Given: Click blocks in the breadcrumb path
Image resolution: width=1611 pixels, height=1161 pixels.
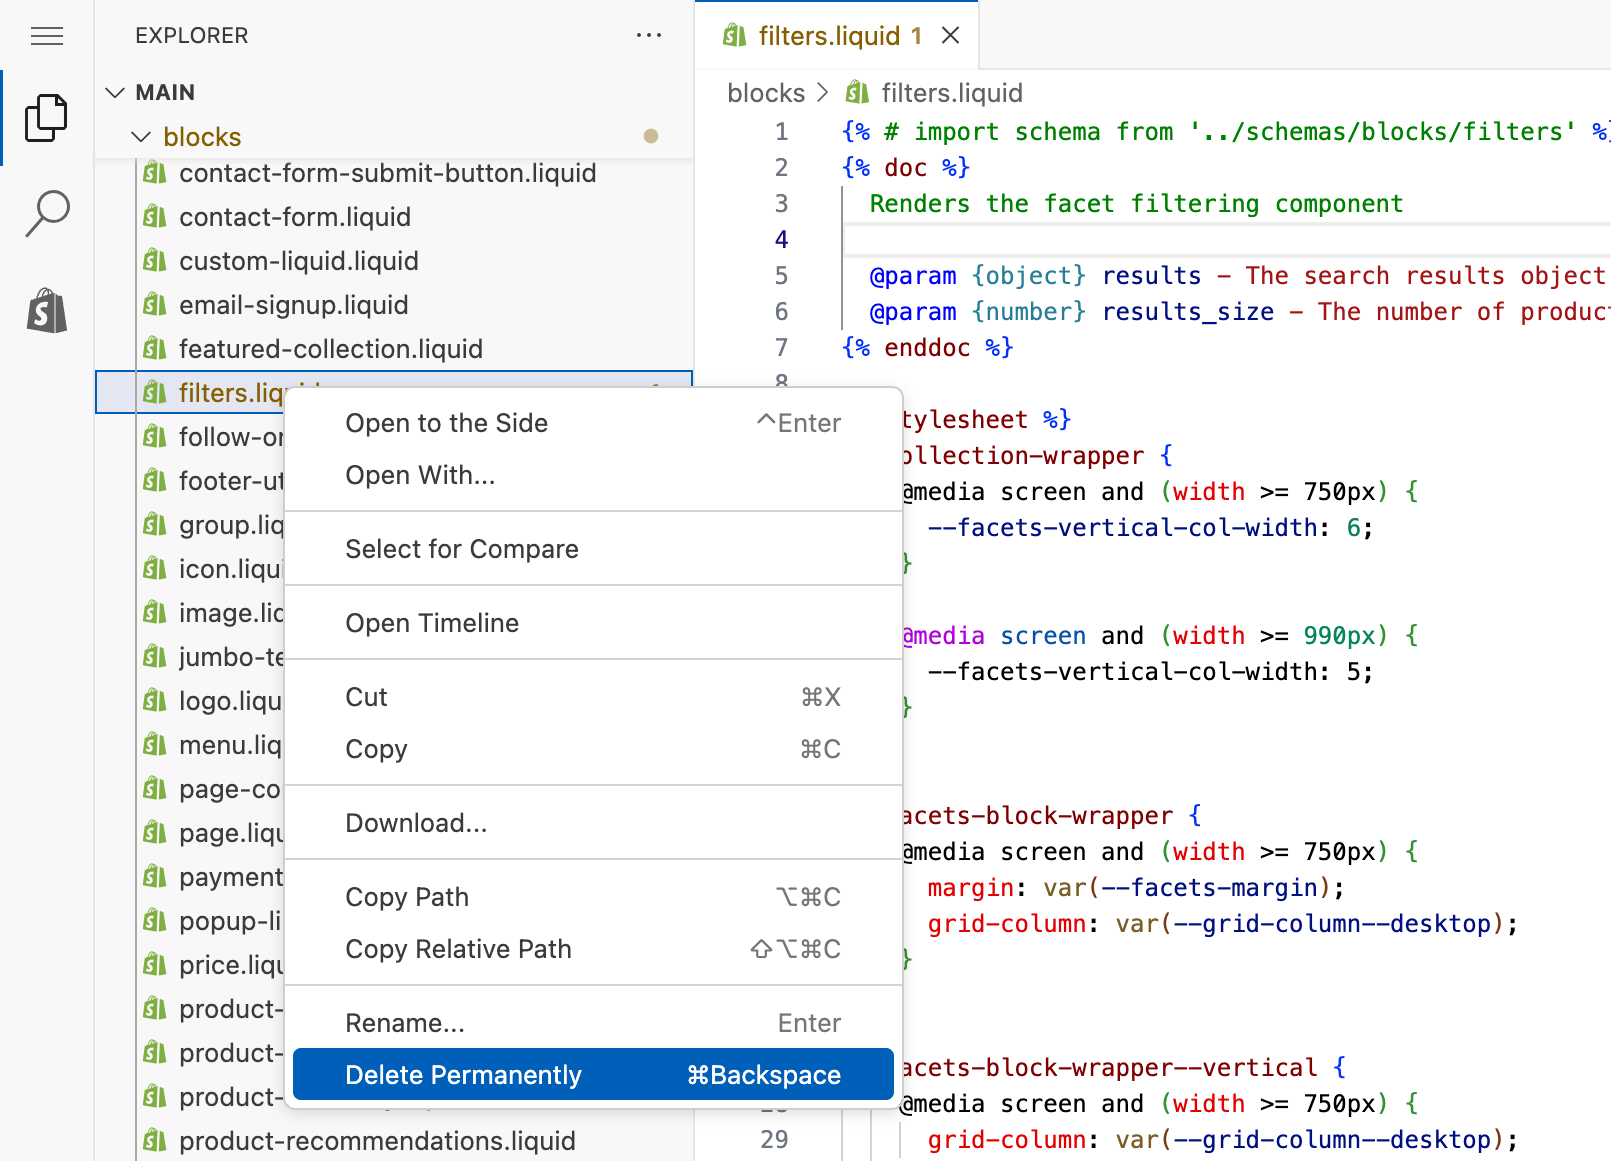Looking at the screenshot, I should point(766,93).
